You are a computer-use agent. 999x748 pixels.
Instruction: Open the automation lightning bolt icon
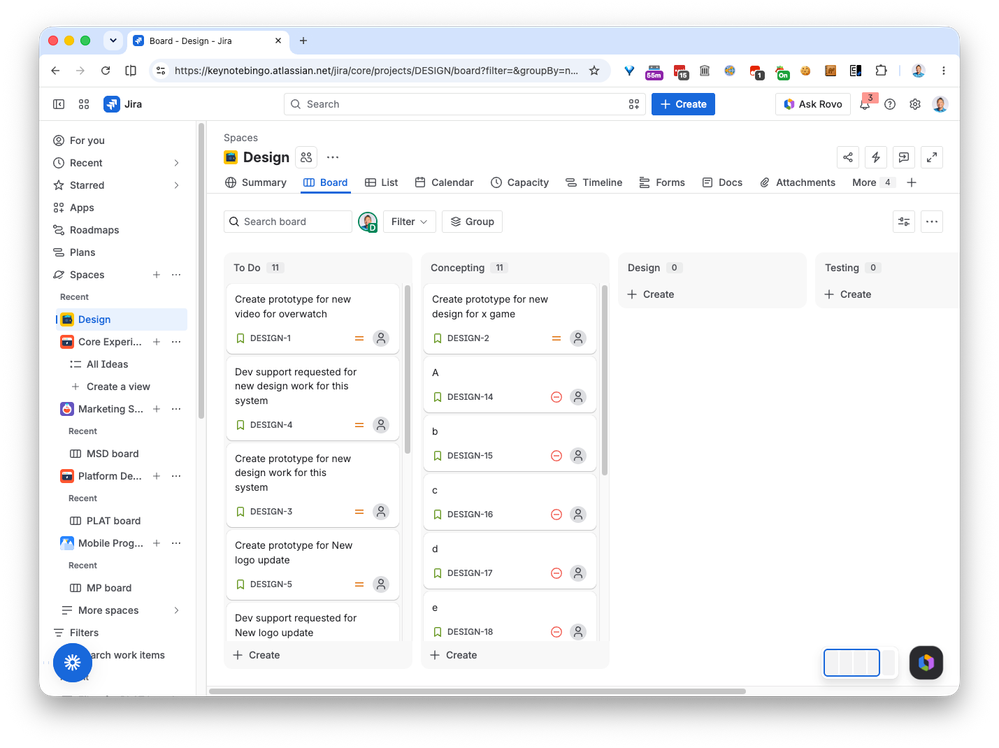click(875, 157)
